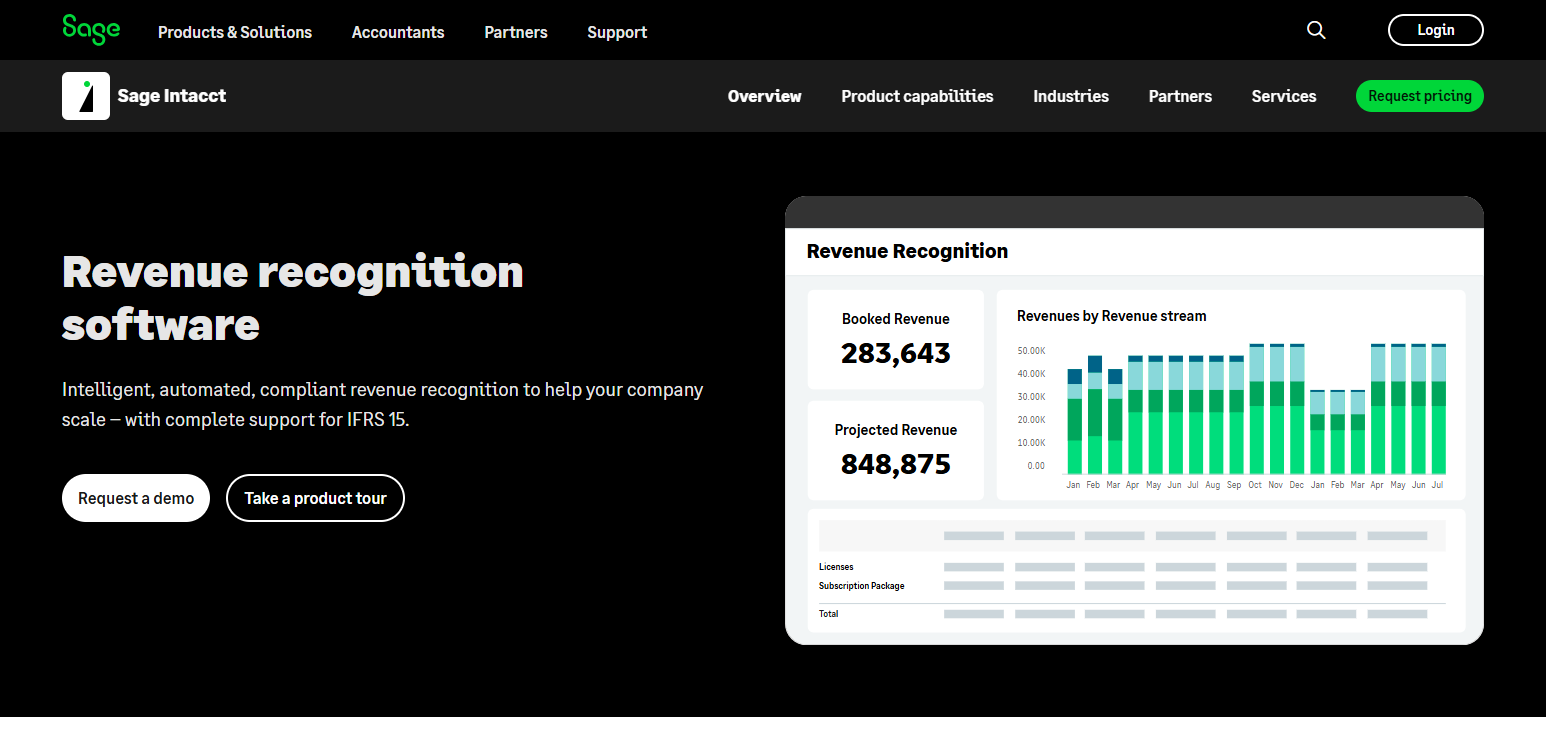Open the Product capabilities tab
The width and height of the screenshot is (1546, 732).
click(x=917, y=96)
